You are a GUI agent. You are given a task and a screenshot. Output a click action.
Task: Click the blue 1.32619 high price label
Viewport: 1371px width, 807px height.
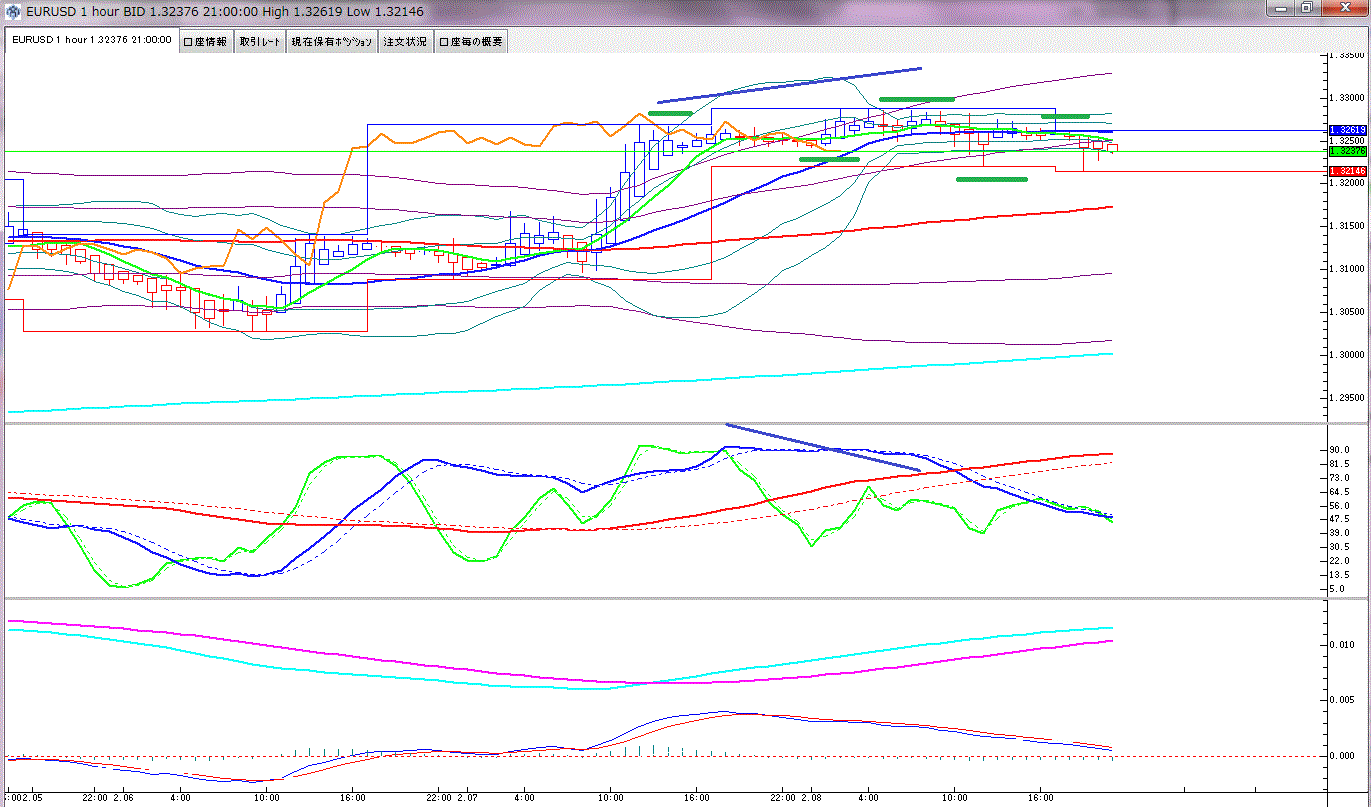point(1348,130)
